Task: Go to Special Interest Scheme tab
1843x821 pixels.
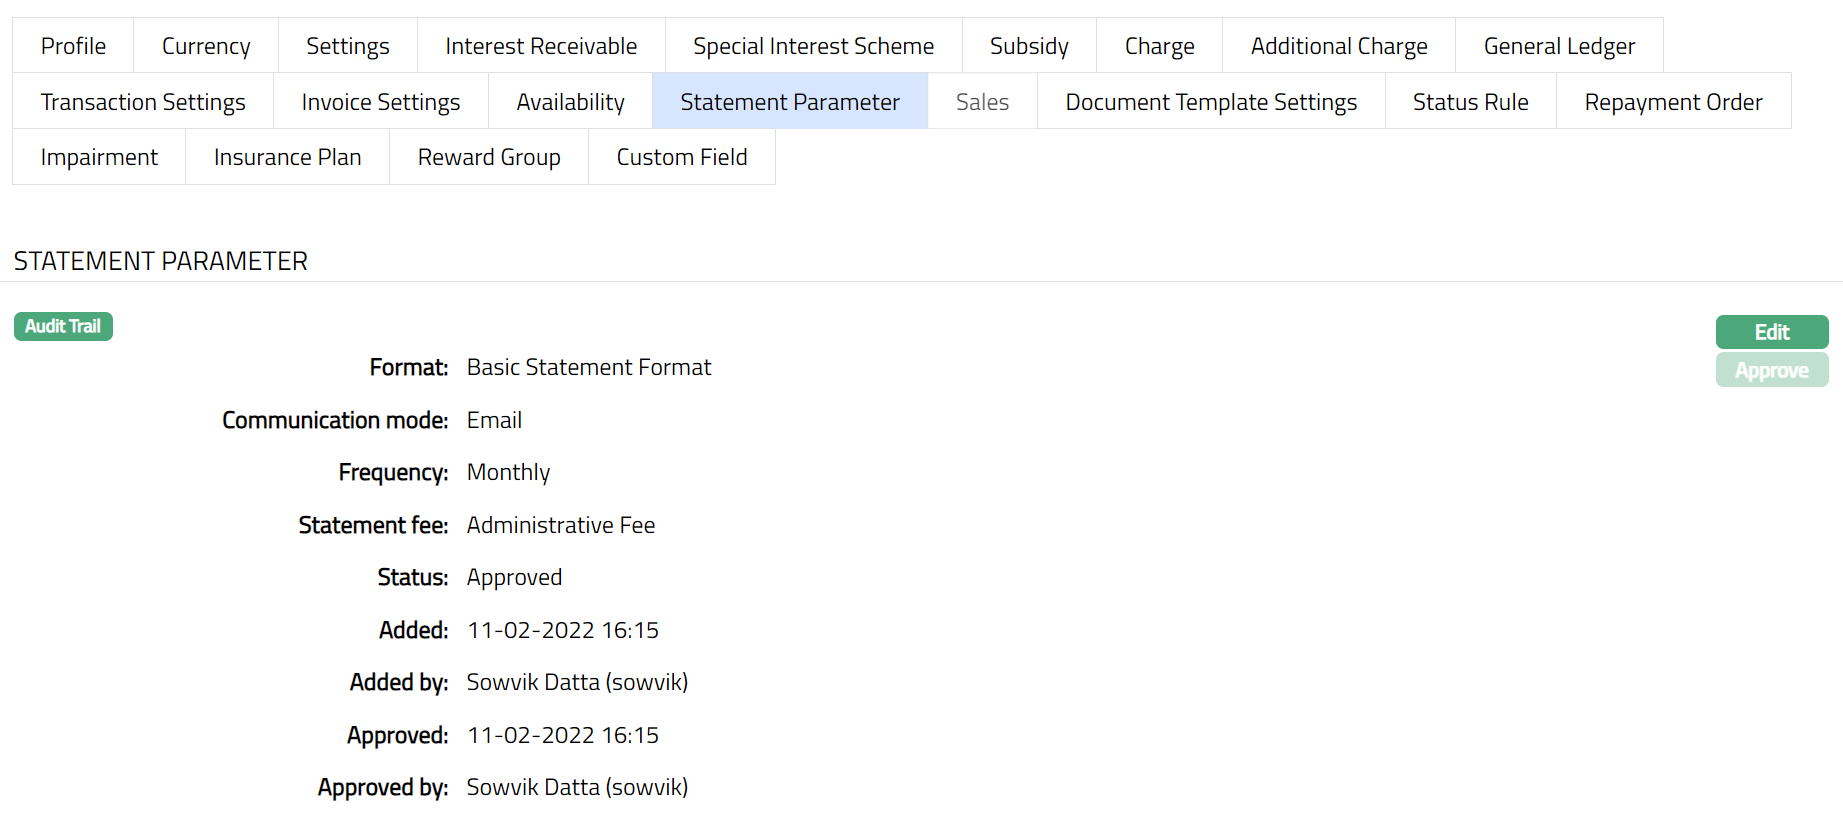Action: (x=813, y=46)
